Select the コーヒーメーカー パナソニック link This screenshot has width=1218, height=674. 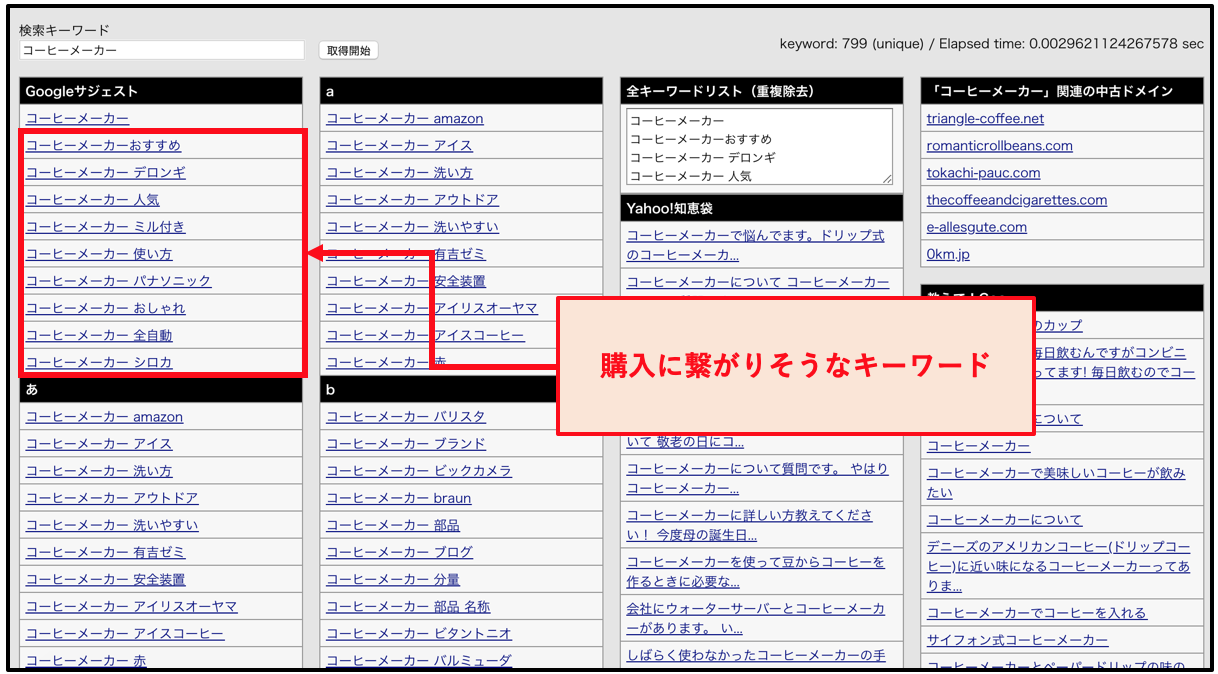118,281
